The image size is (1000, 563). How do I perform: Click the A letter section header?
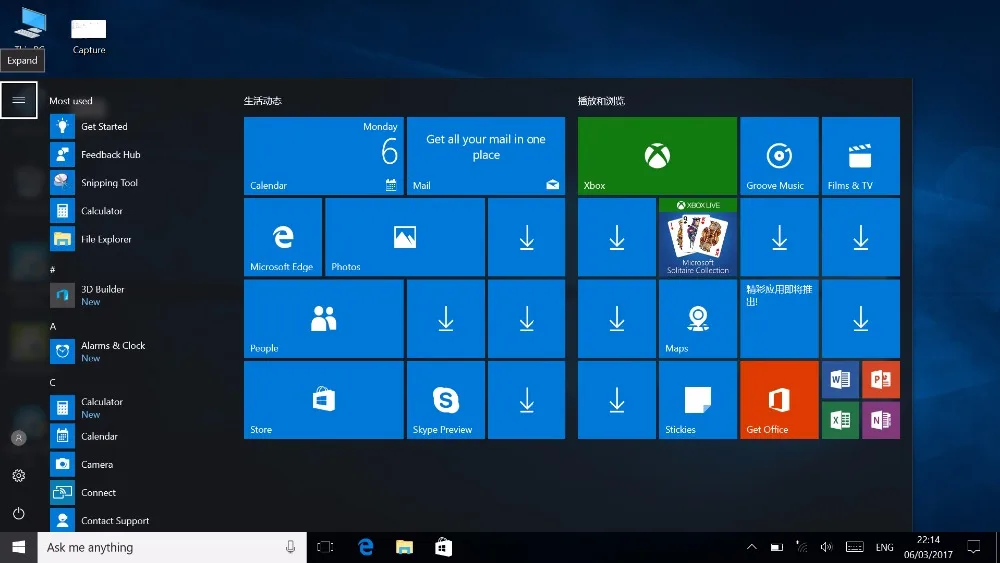point(53,326)
